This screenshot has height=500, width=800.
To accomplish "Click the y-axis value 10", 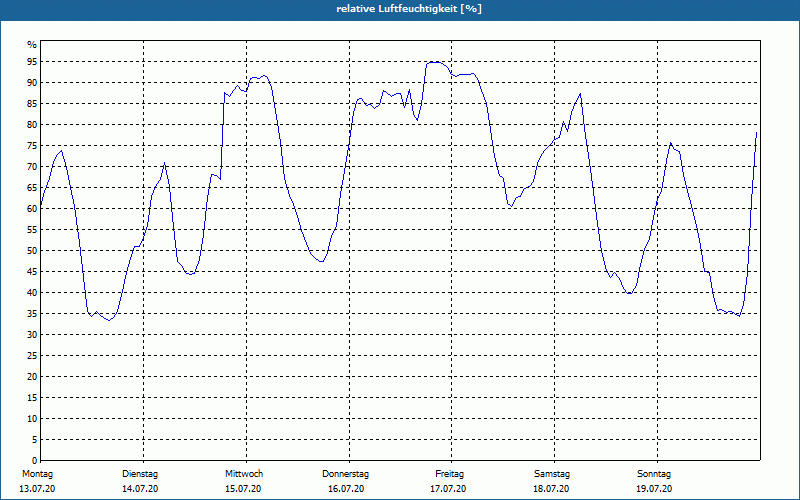I will point(32,419).
